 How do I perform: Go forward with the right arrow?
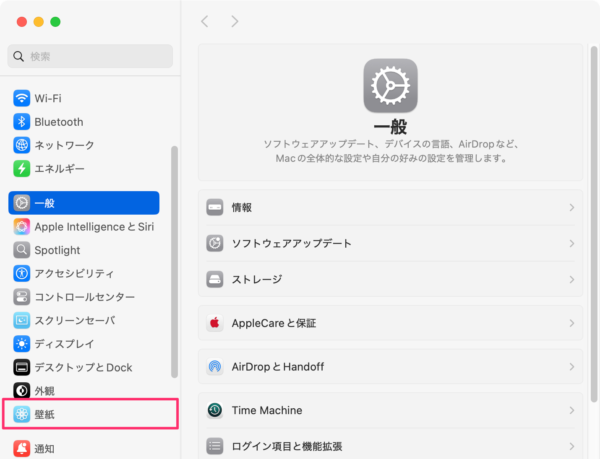coord(235,21)
